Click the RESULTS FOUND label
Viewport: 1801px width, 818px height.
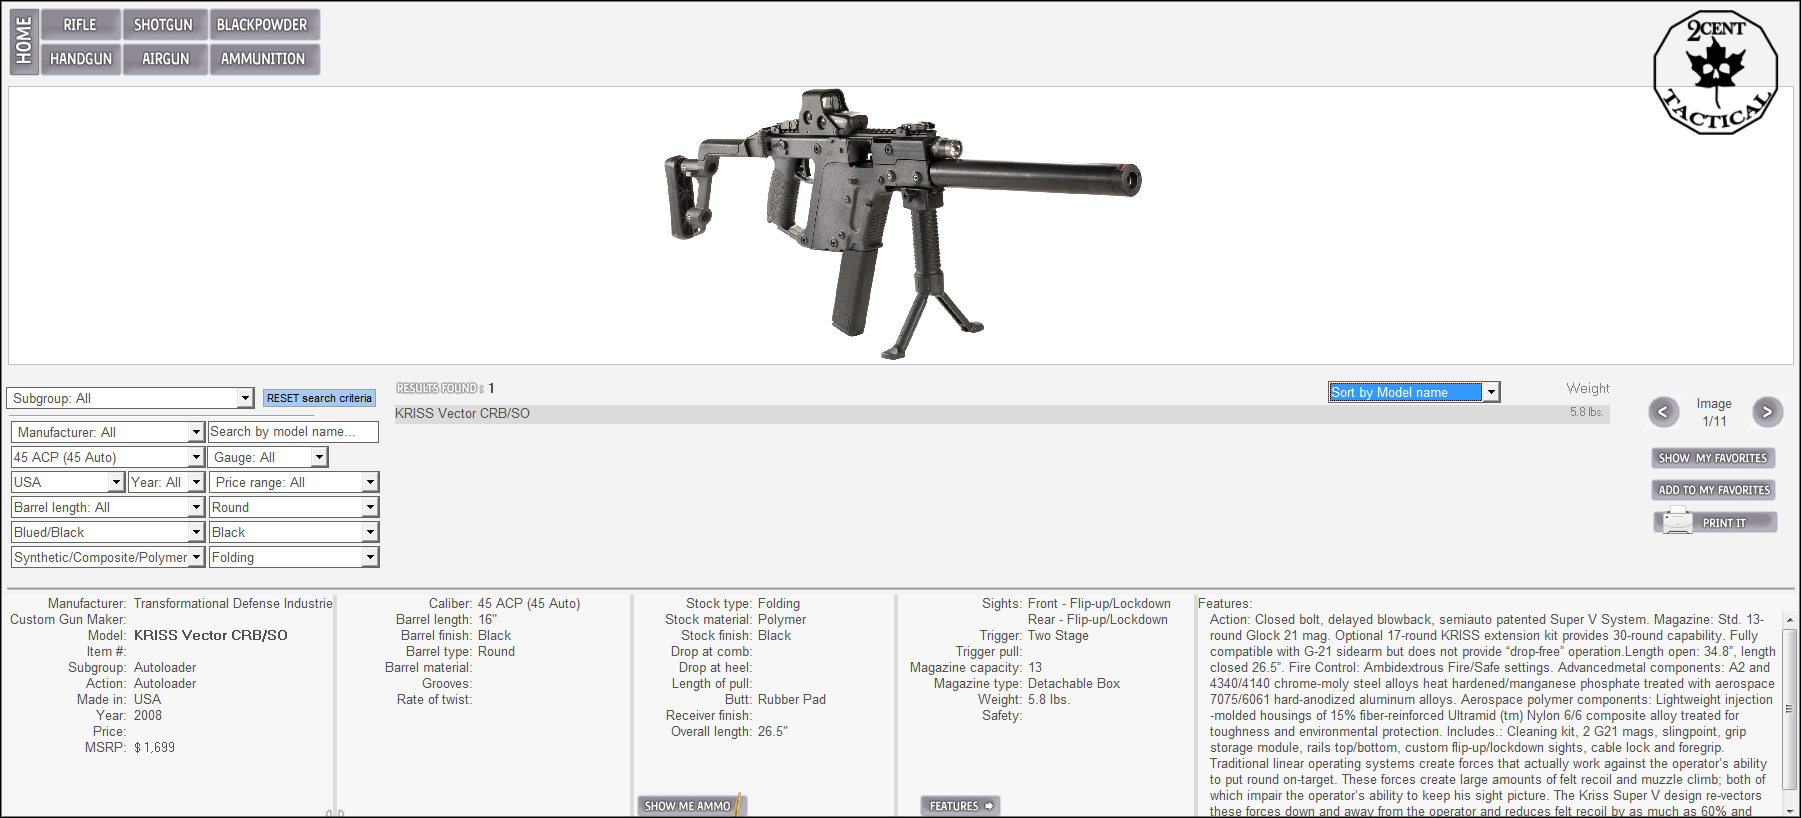click(440, 388)
